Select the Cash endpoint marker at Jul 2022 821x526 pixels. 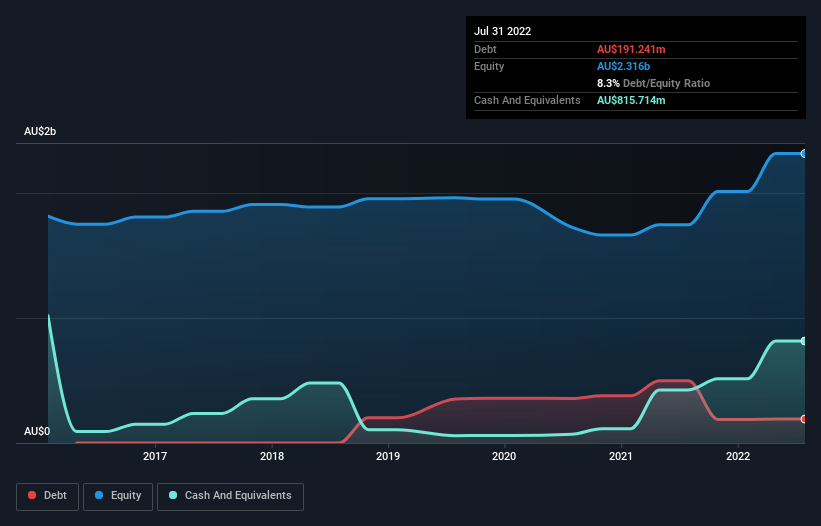click(804, 341)
